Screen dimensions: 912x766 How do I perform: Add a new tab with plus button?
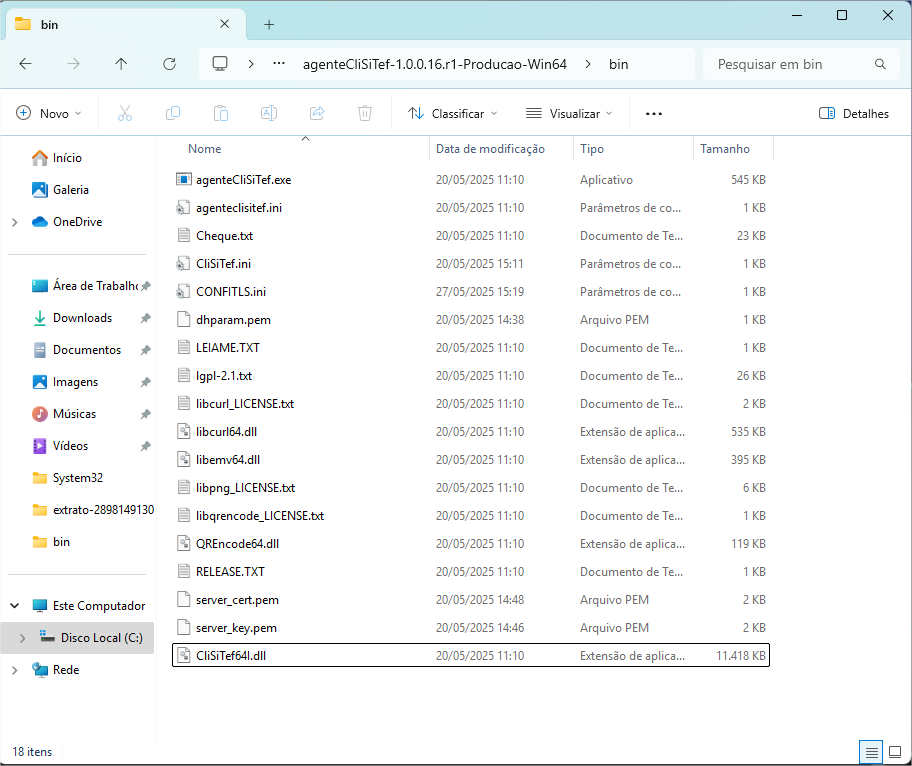pyautogui.click(x=269, y=24)
